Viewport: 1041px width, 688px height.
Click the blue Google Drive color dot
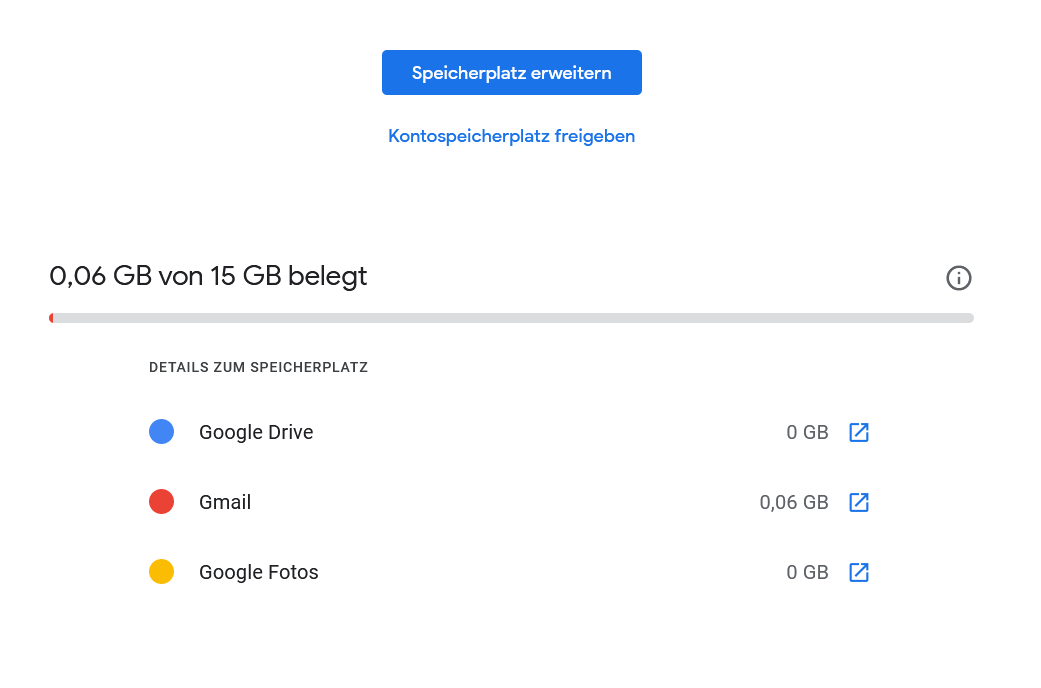[x=161, y=432]
